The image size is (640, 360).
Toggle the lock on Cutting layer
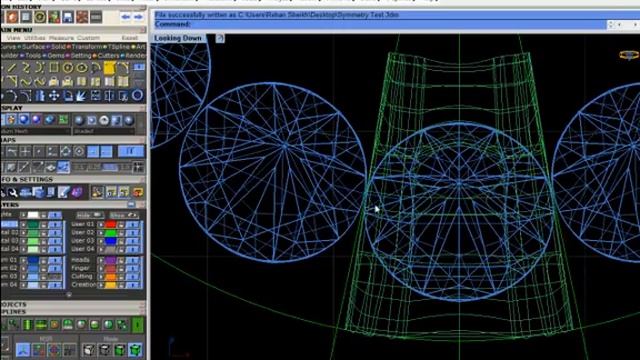121,277
